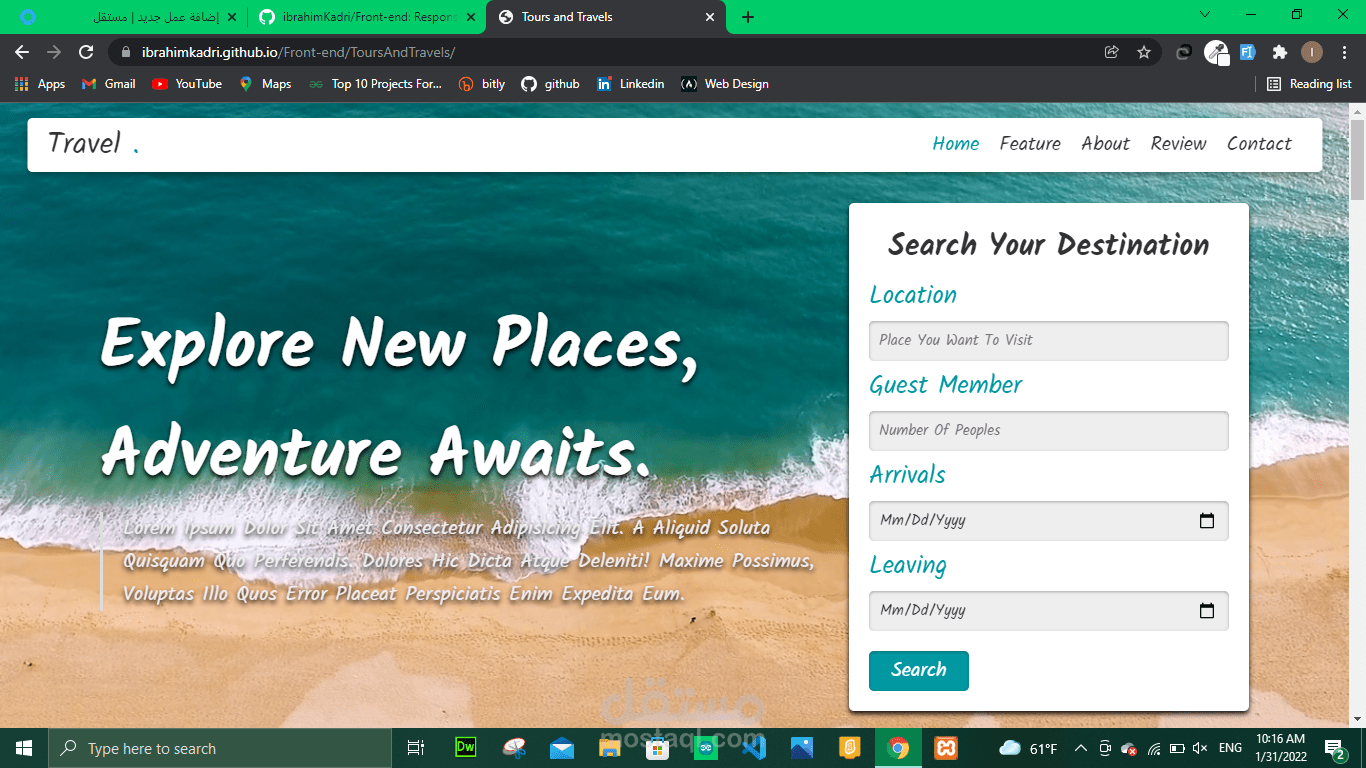This screenshot has width=1366, height=768.
Task: Open the color picker eyedropper extension
Action: (1216, 52)
